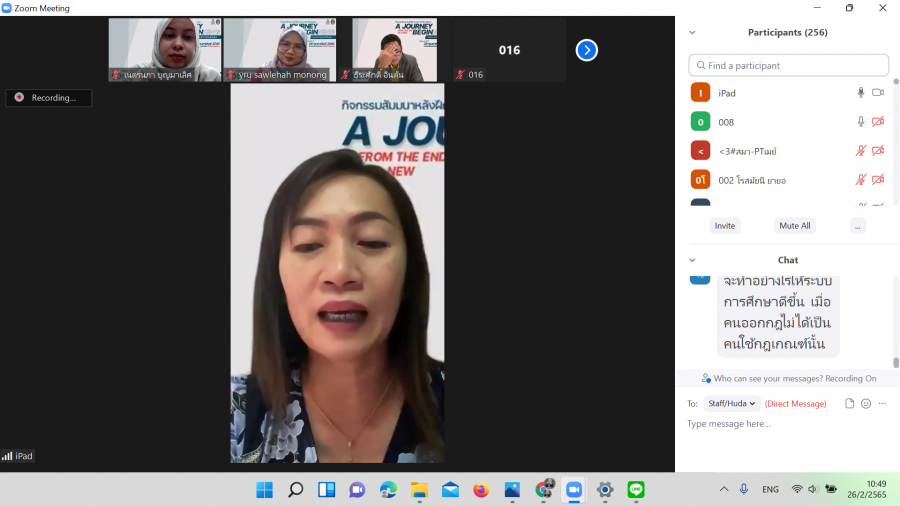Show hidden system tray icons
The image size is (900, 506).
[x=724, y=490]
